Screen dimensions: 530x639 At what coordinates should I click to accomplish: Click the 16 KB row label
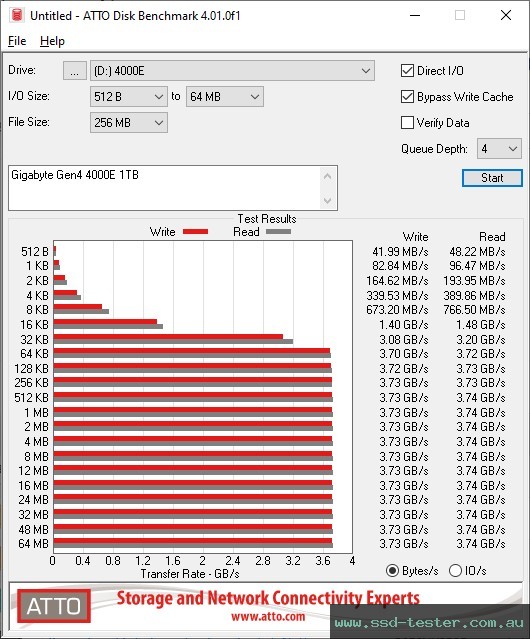coord(34,325)
